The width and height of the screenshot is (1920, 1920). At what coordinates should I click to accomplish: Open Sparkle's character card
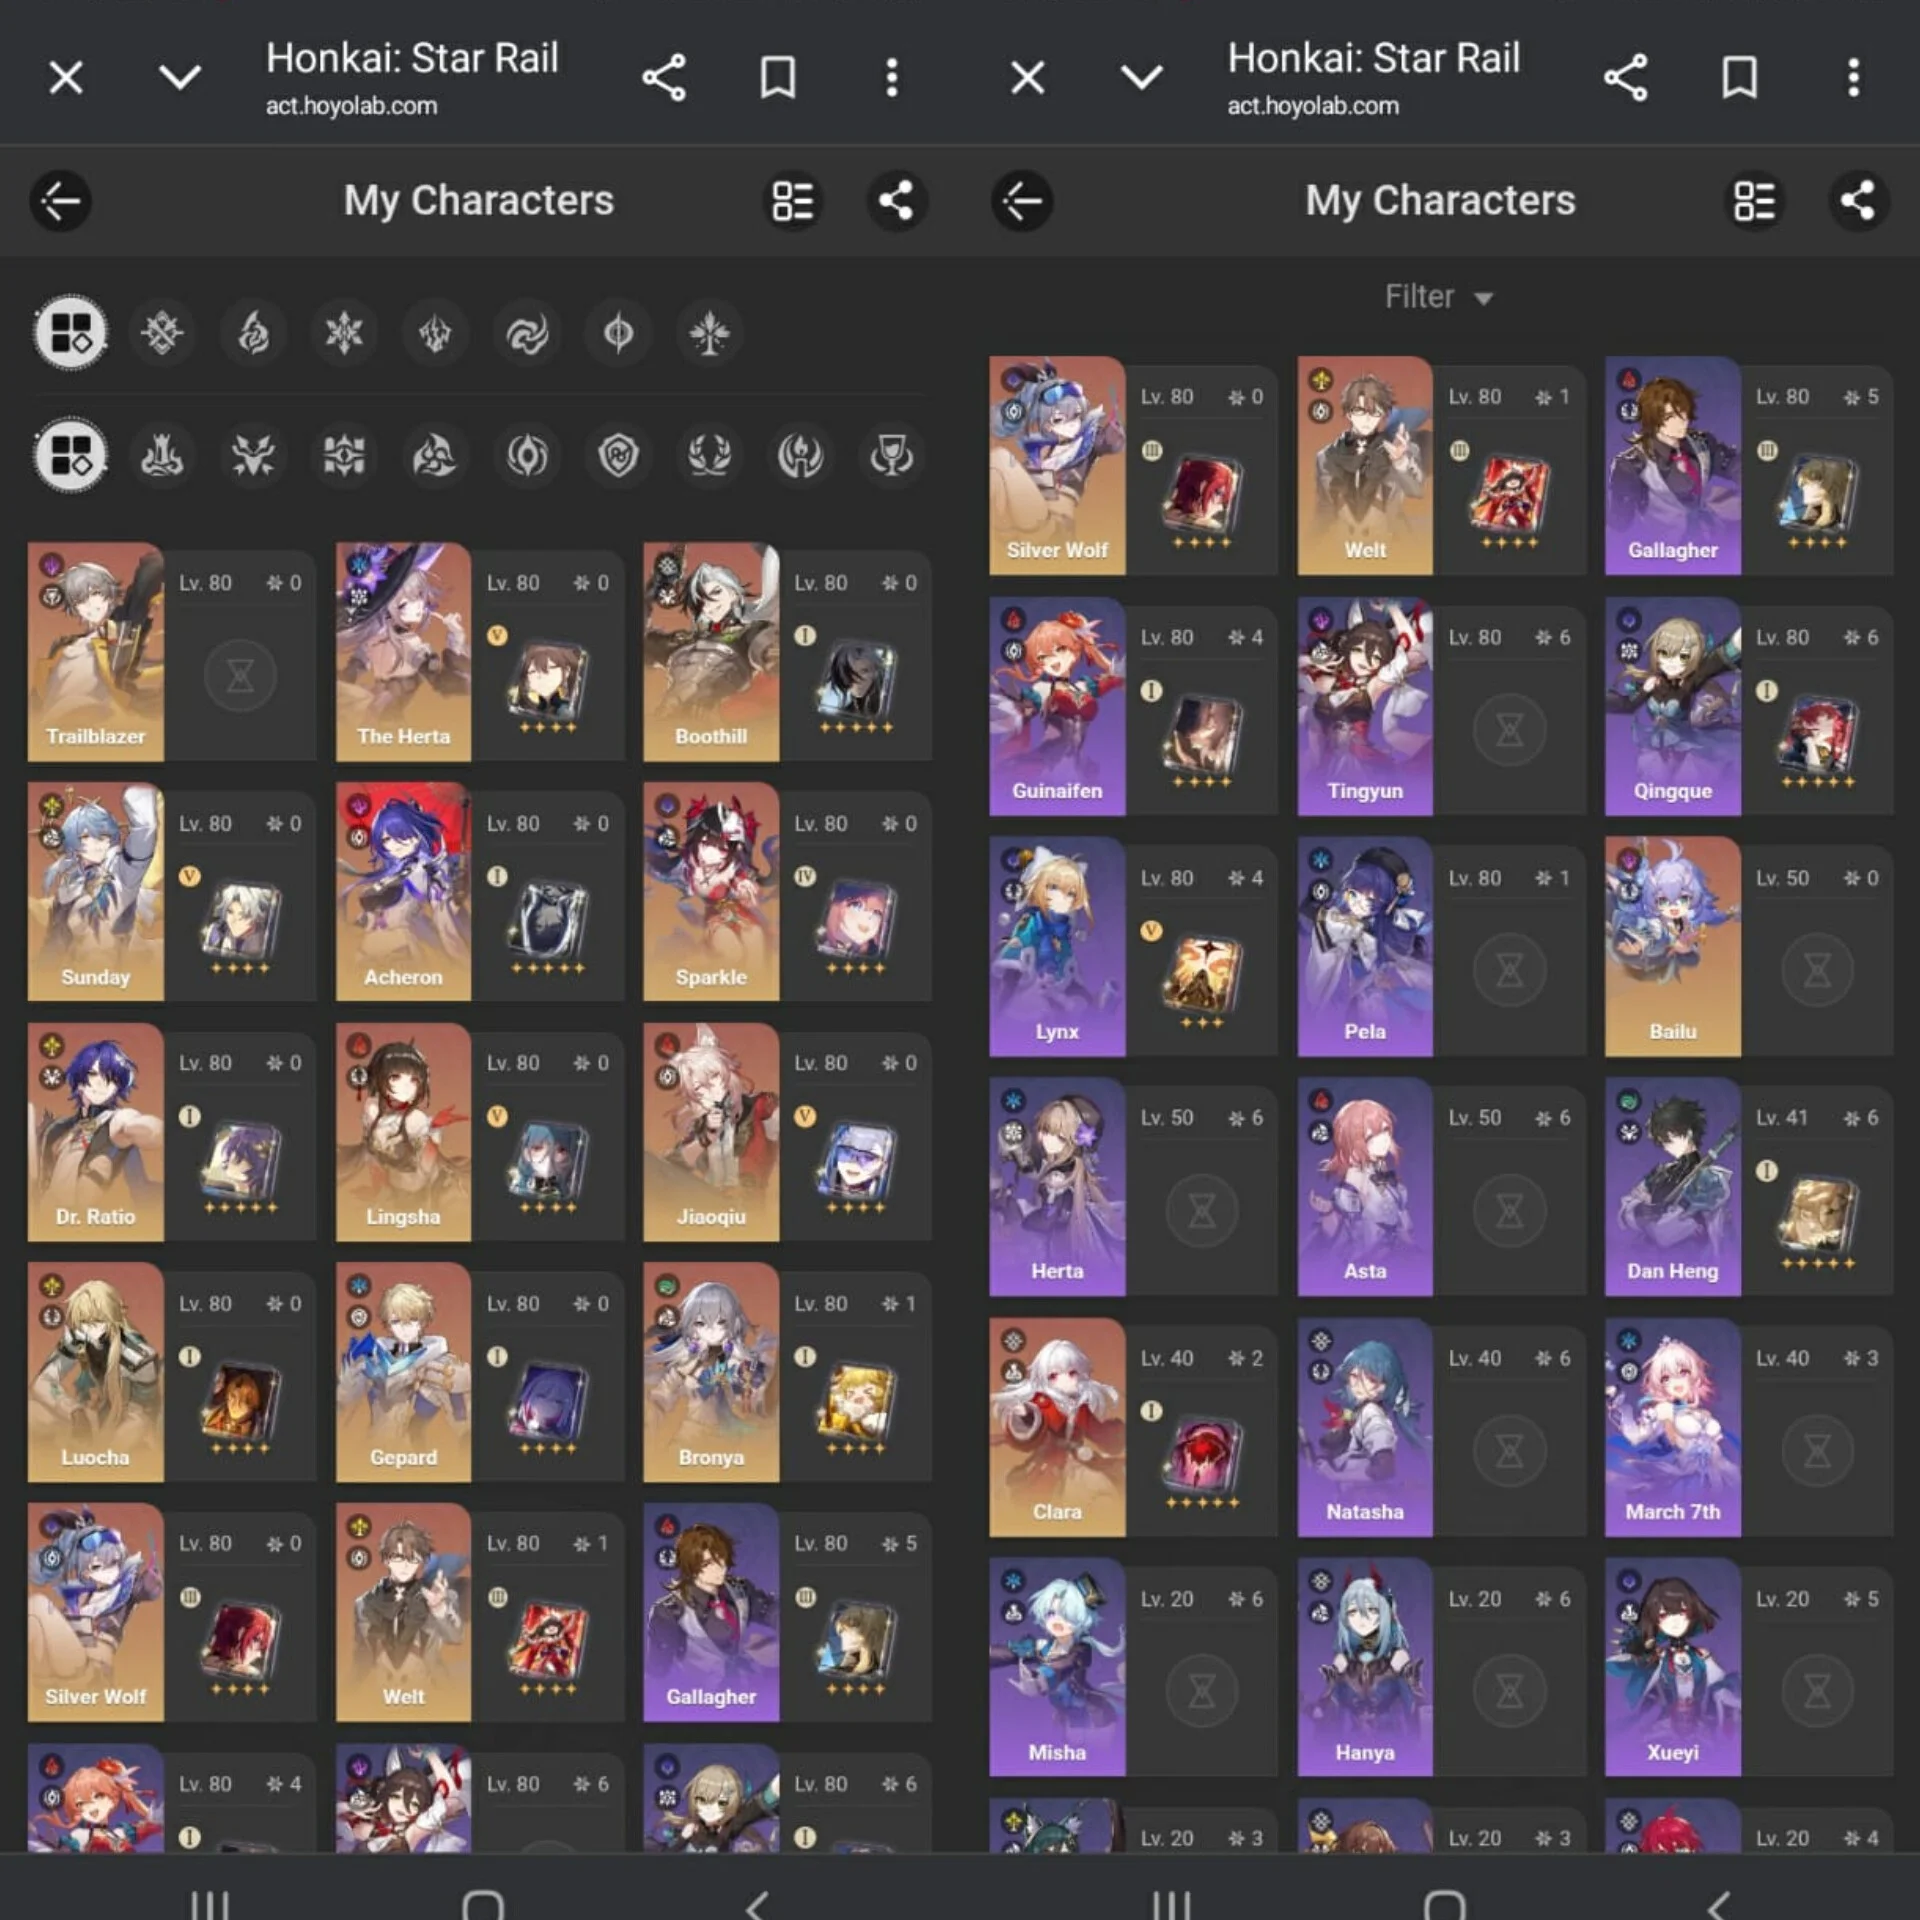[x=788, y=892]
